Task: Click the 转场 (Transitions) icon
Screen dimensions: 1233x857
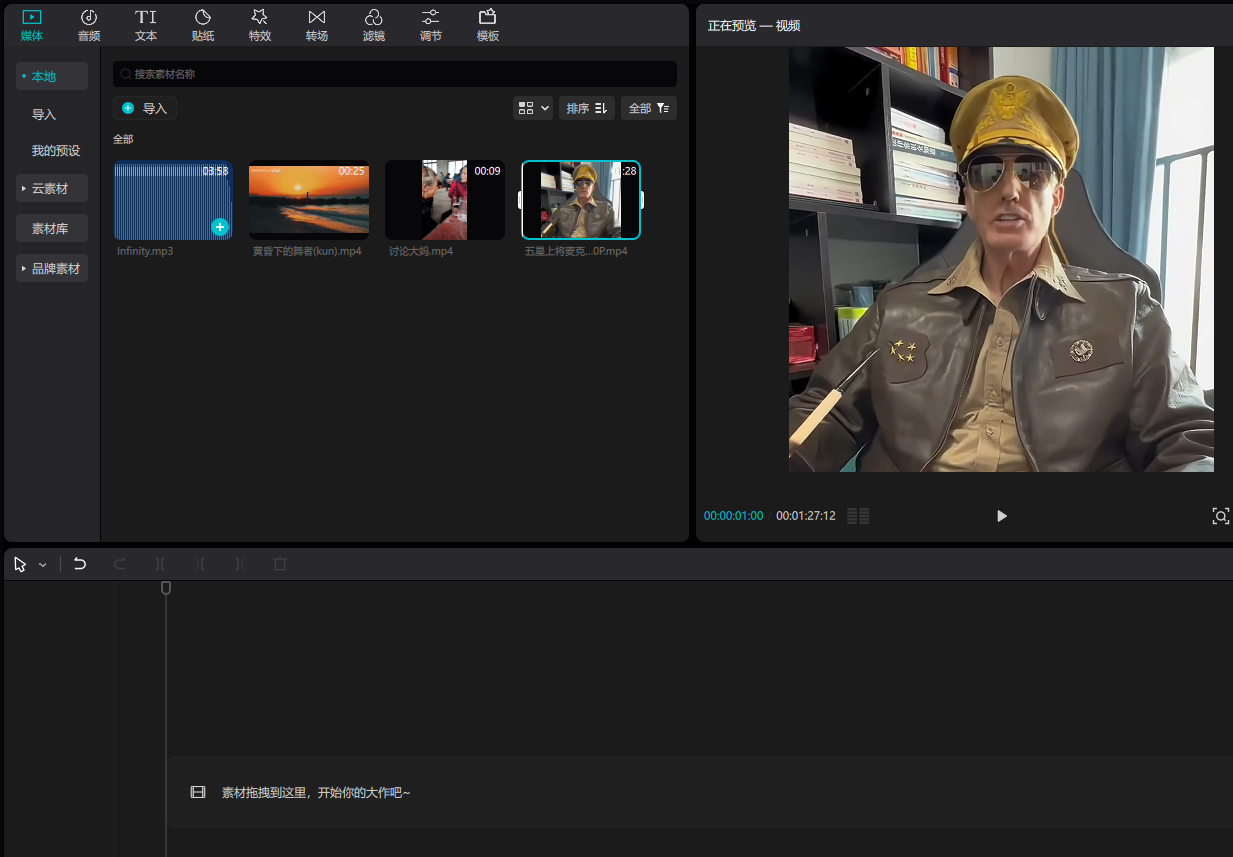Action: (317, 18)
